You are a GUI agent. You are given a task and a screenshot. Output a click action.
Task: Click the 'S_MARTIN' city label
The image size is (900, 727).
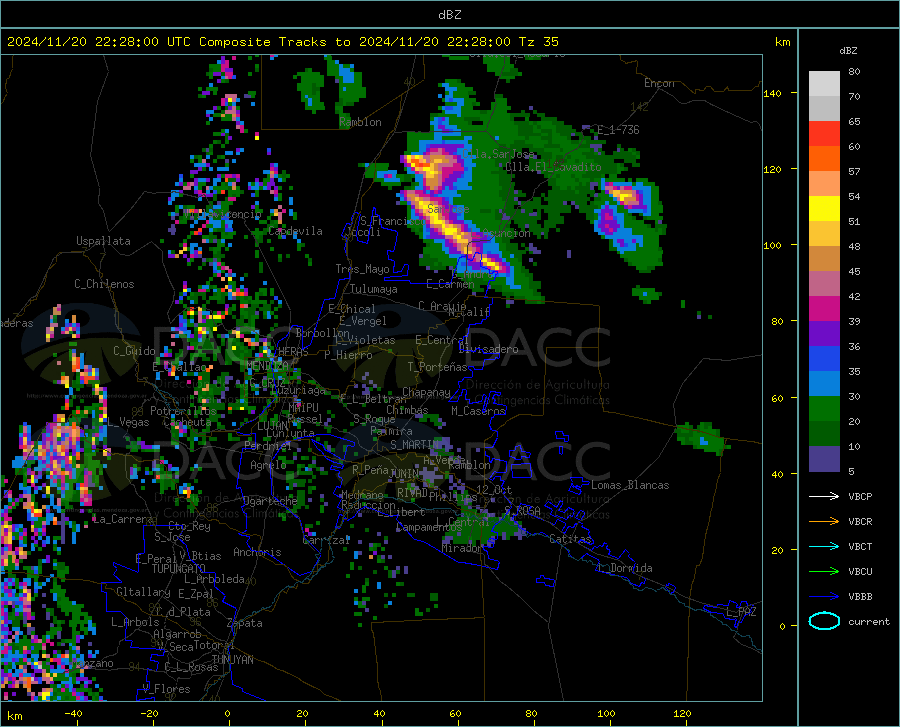[414, 445]
